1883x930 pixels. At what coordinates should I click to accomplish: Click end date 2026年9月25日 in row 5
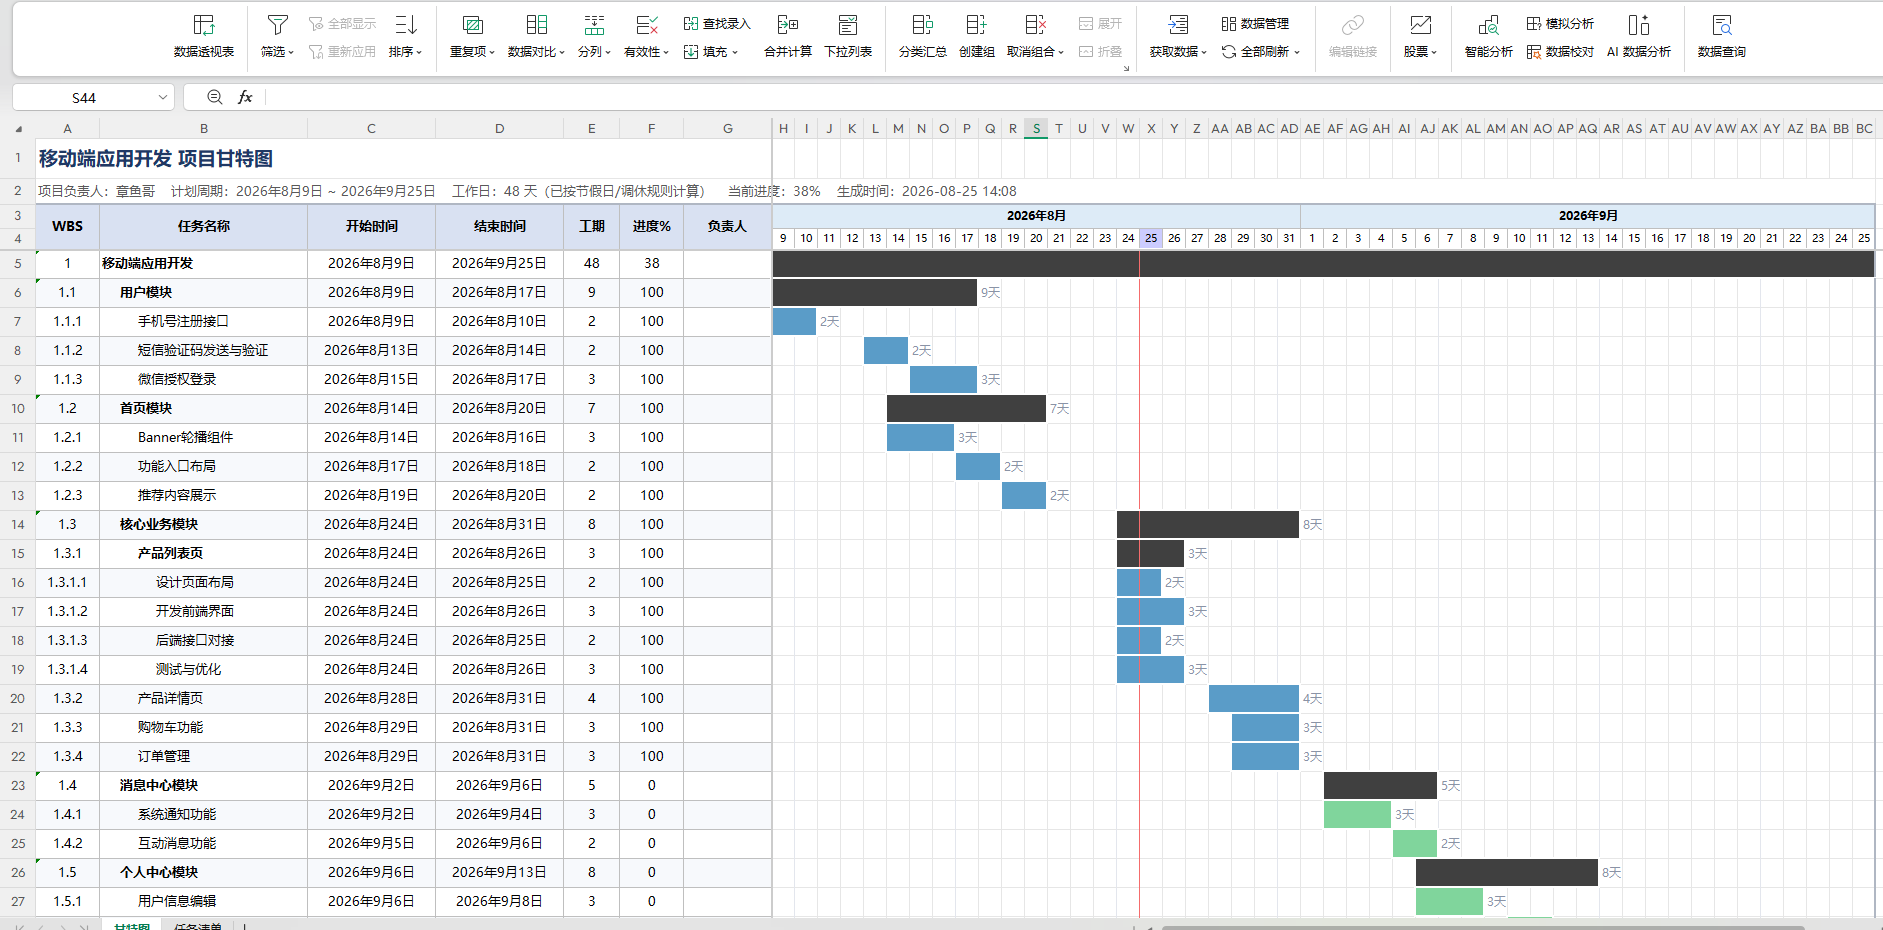tap(499, 263)
